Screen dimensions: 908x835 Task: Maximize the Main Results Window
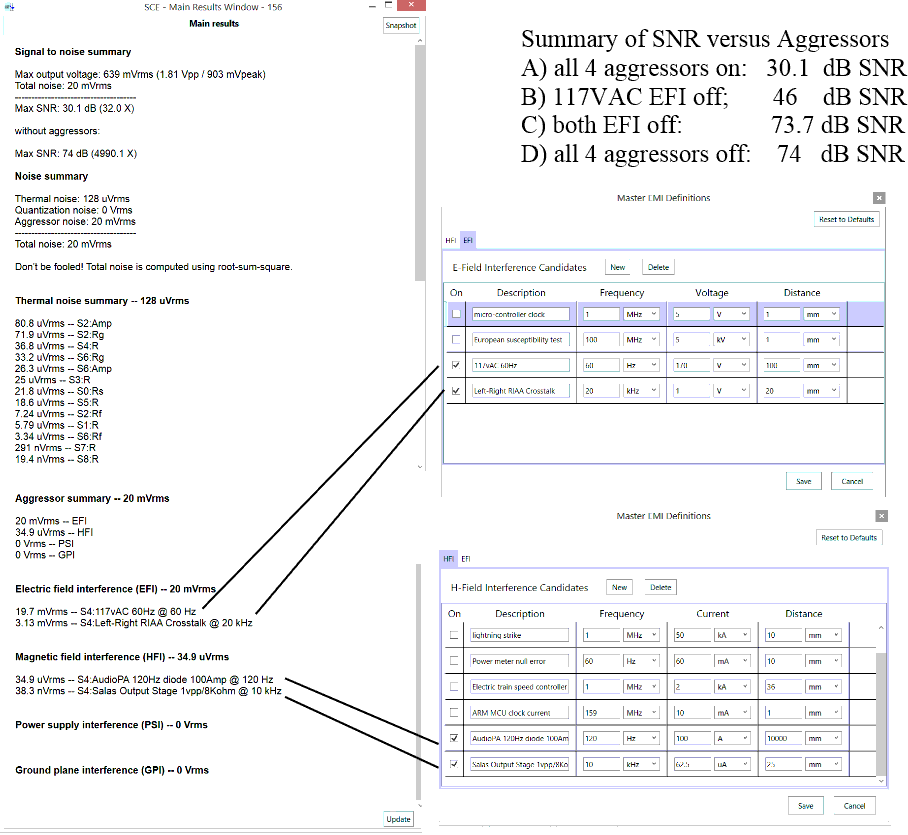[389, 5]
